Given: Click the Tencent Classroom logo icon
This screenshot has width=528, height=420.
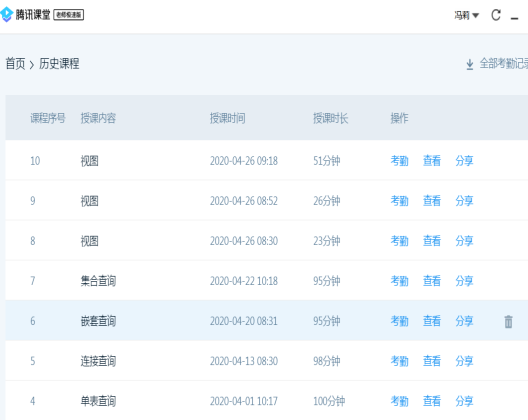Looking at the screenshot, I should (x=6, y=14).
